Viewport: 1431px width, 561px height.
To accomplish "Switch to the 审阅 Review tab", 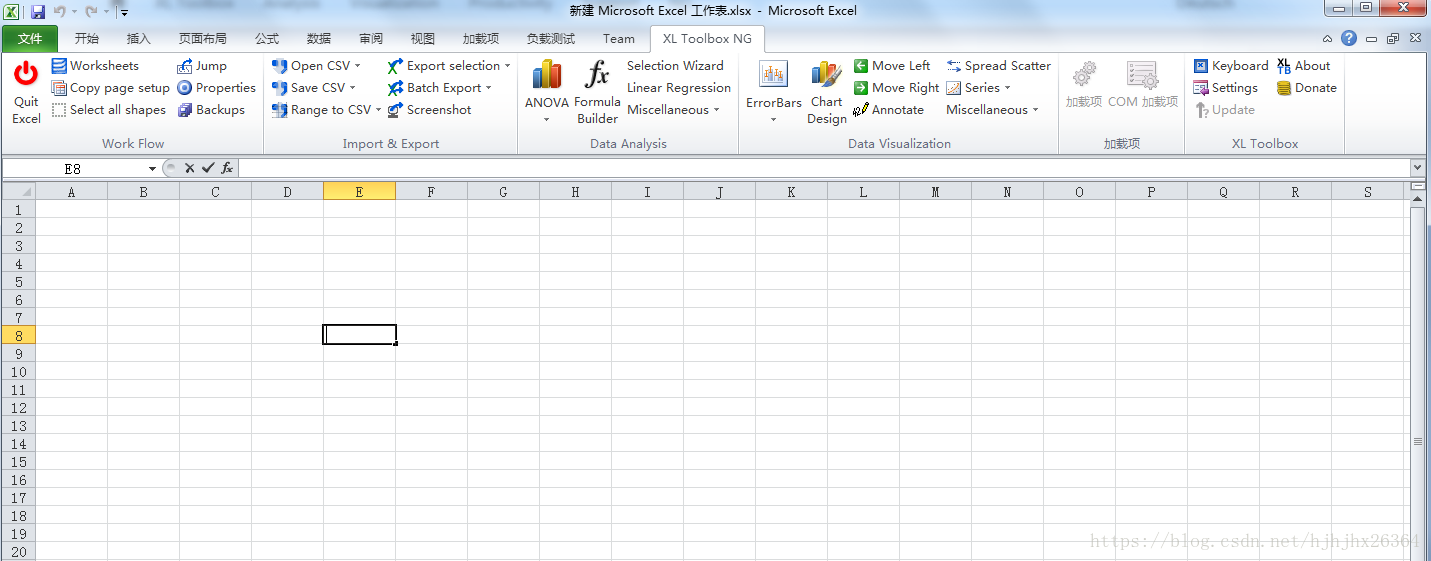I will 371,38.
